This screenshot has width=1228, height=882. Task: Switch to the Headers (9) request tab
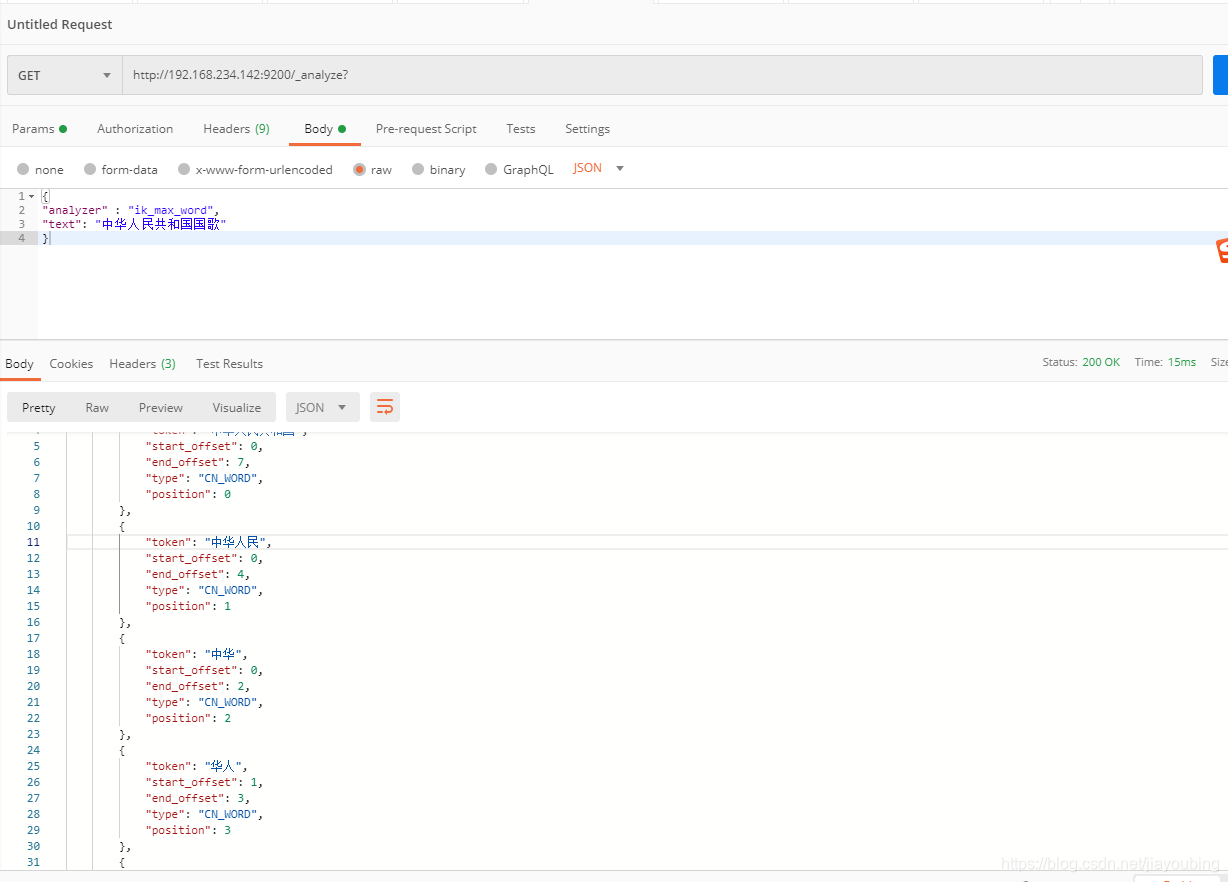tap(236, 128)
